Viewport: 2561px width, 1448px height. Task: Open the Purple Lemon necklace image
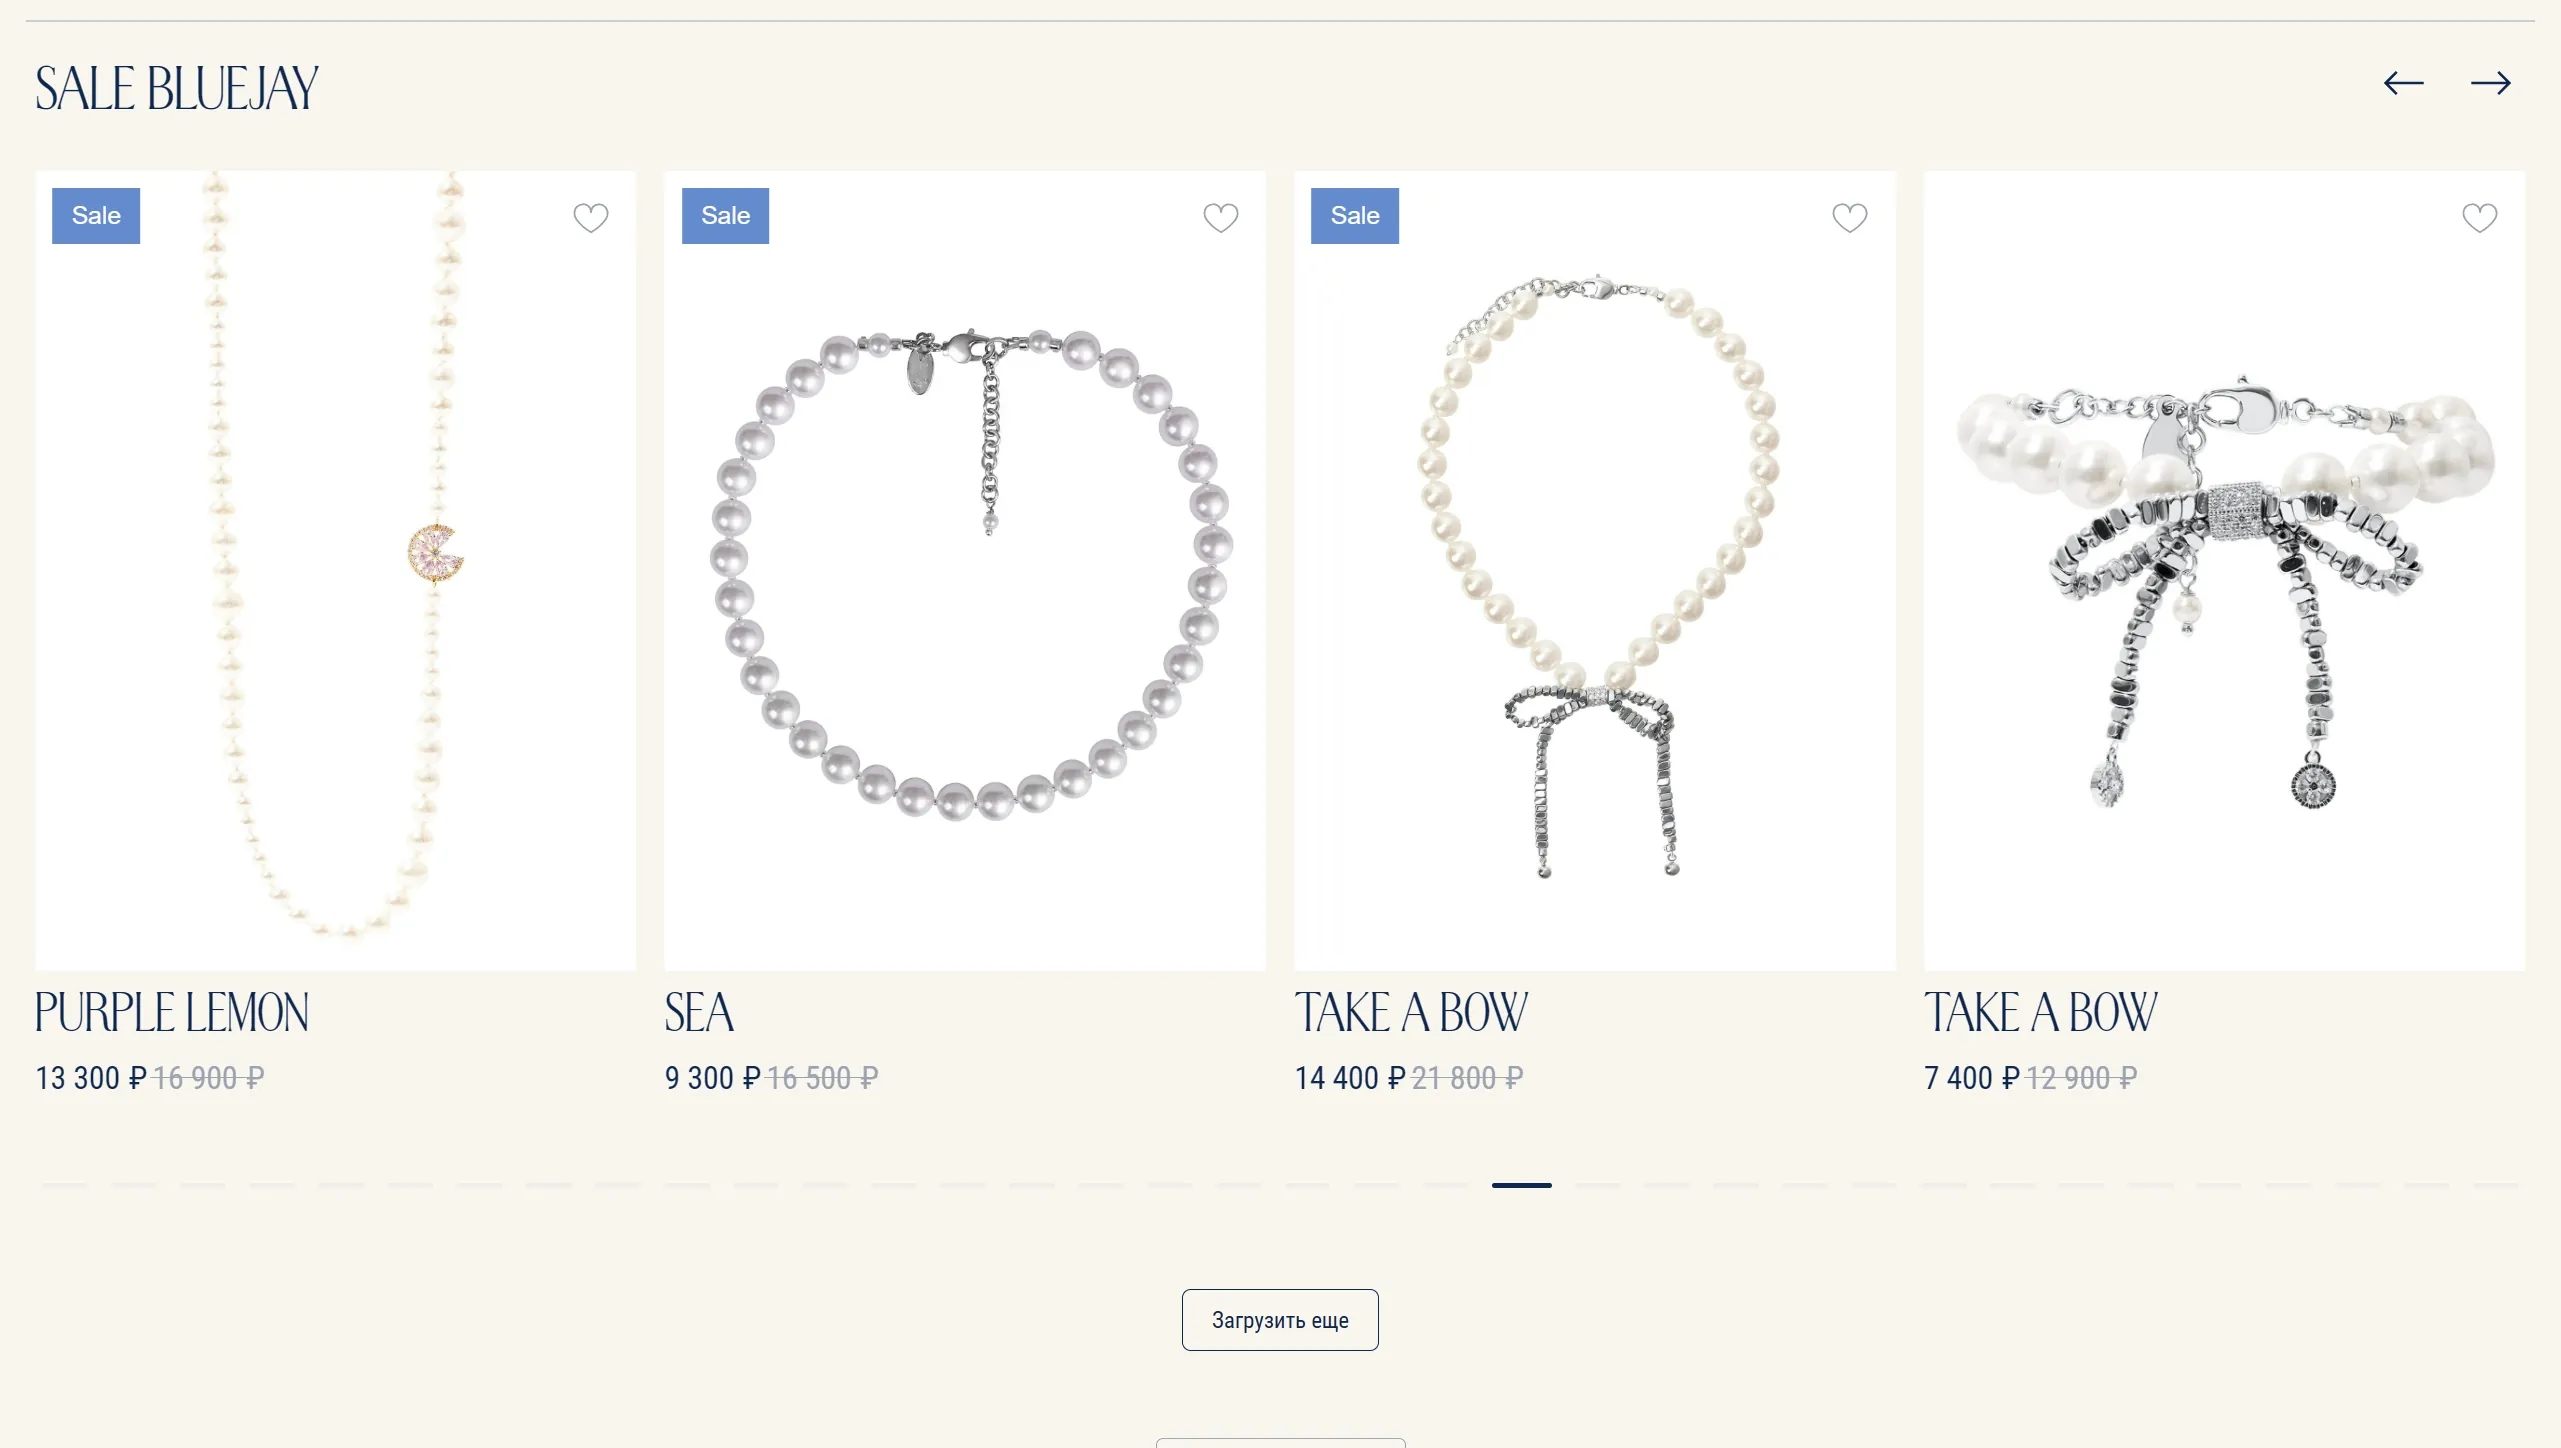coord(335,570)
